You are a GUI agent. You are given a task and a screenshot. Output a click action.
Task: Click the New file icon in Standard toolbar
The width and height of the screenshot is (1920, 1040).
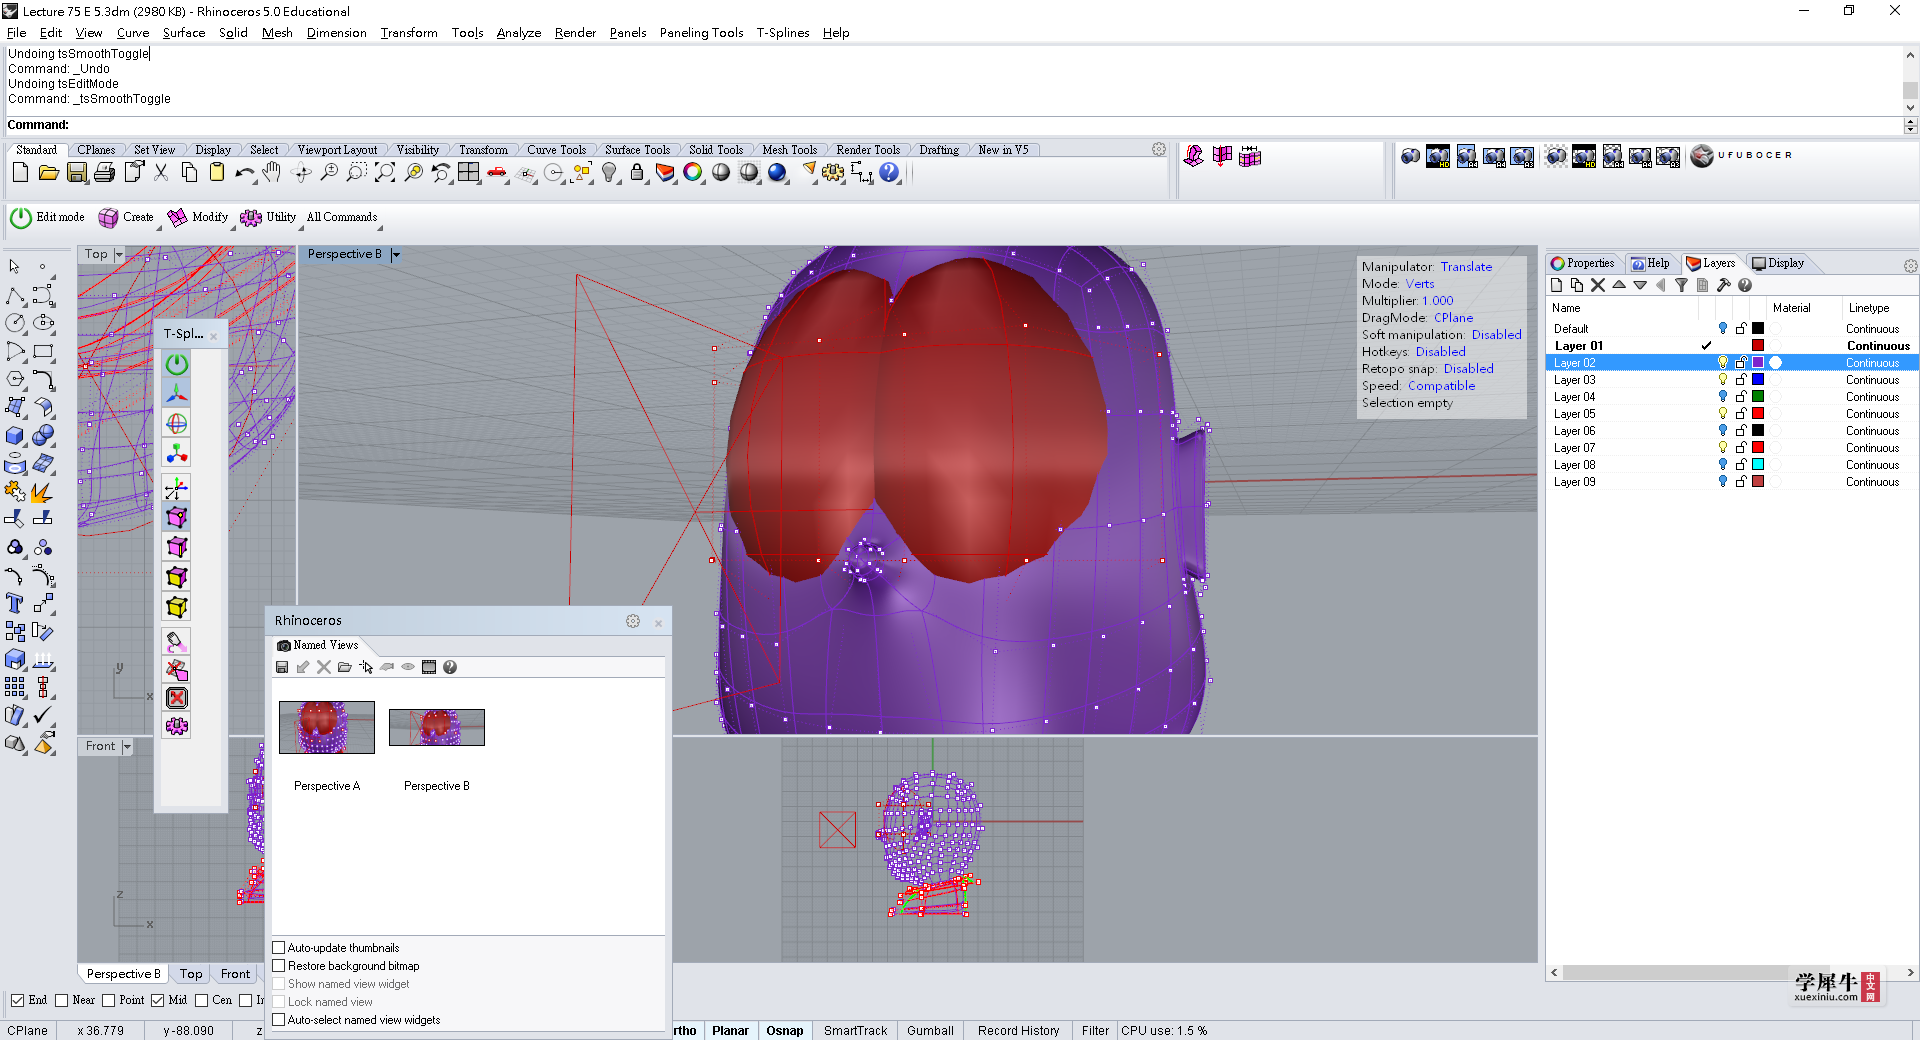click(x=20, y=173)
